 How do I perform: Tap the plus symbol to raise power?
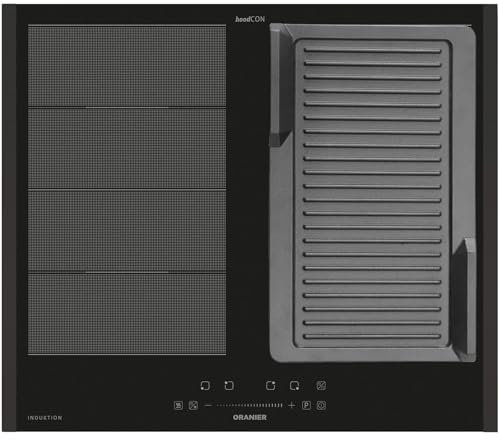click(292, 405)
